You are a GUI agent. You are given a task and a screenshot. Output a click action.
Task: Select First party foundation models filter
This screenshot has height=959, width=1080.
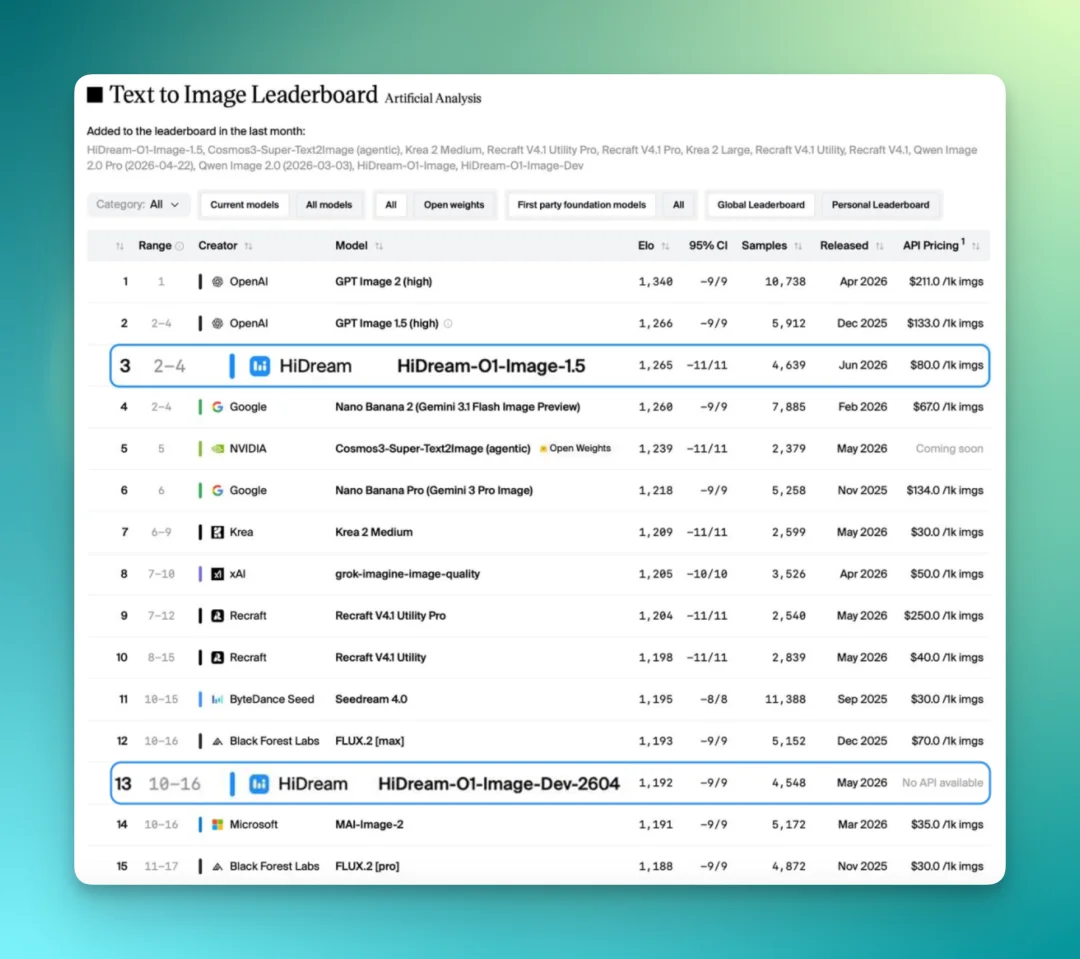tap(581, 205)
